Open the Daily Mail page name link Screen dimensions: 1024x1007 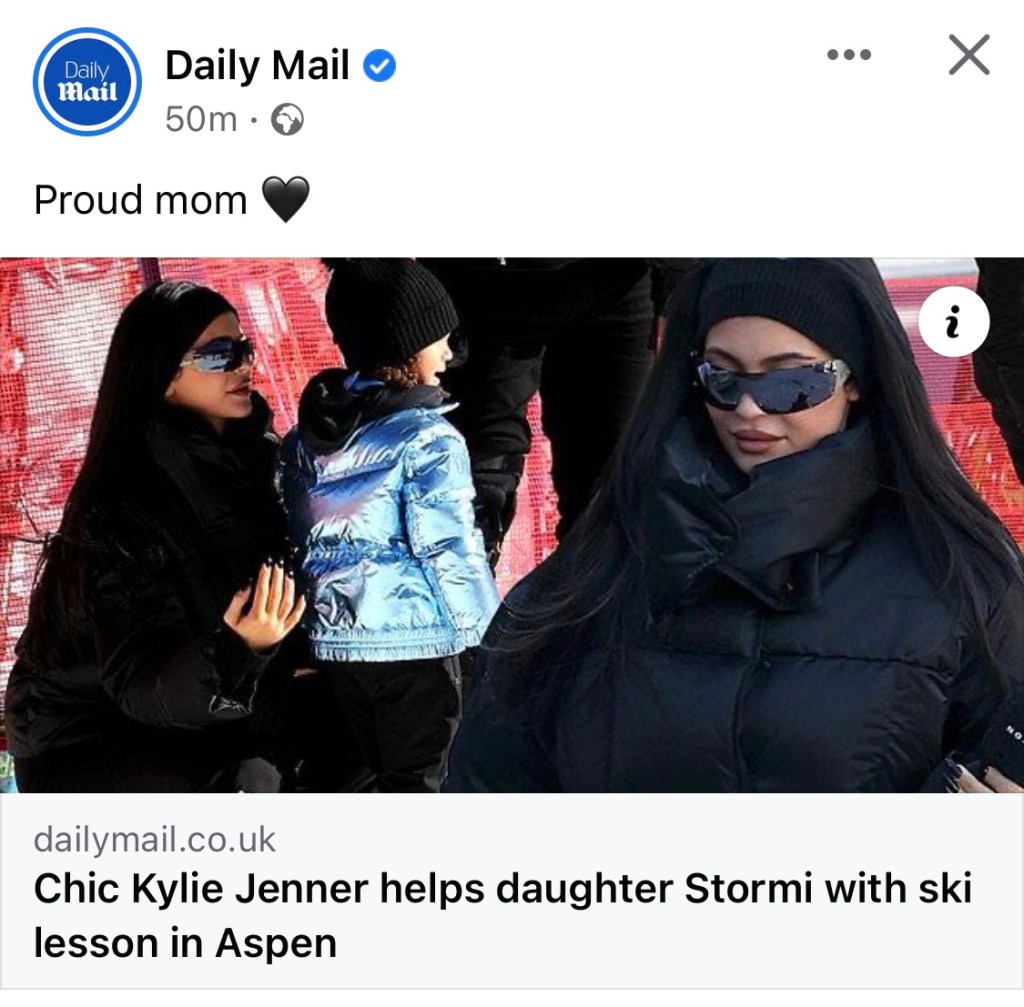click(x=257, y=65)
